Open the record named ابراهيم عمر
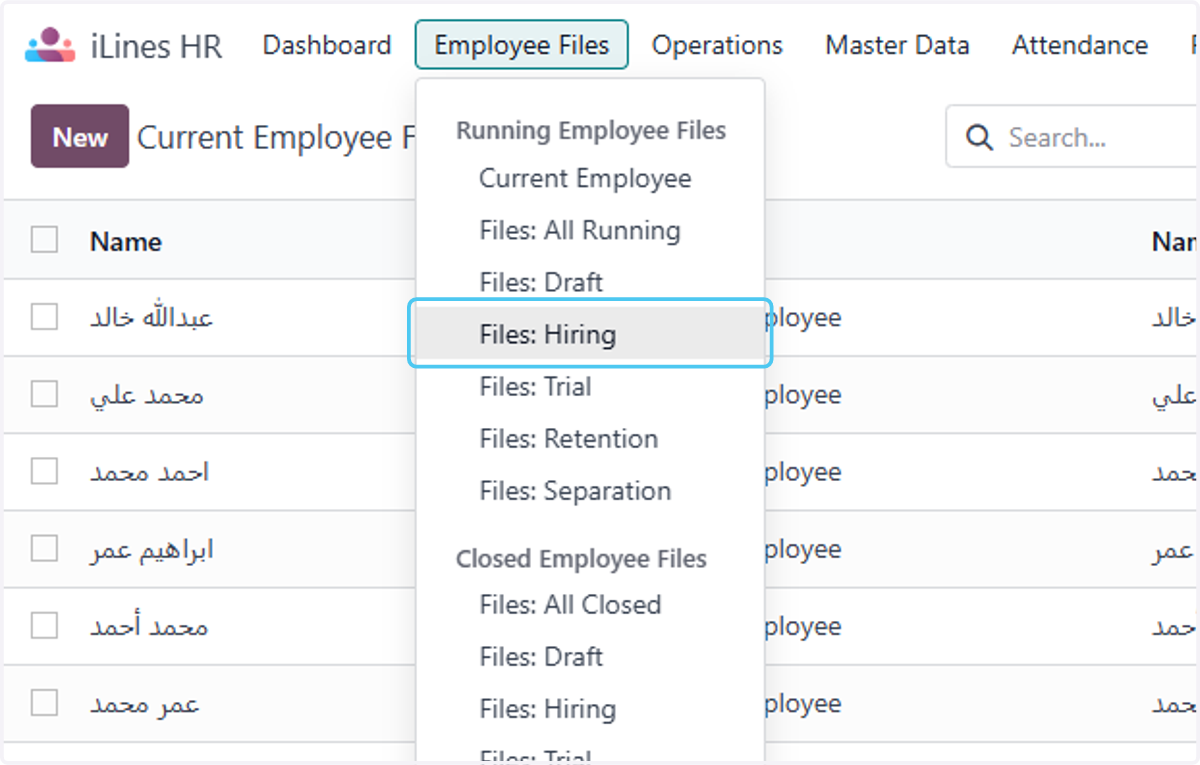 (x=151, y=549)
